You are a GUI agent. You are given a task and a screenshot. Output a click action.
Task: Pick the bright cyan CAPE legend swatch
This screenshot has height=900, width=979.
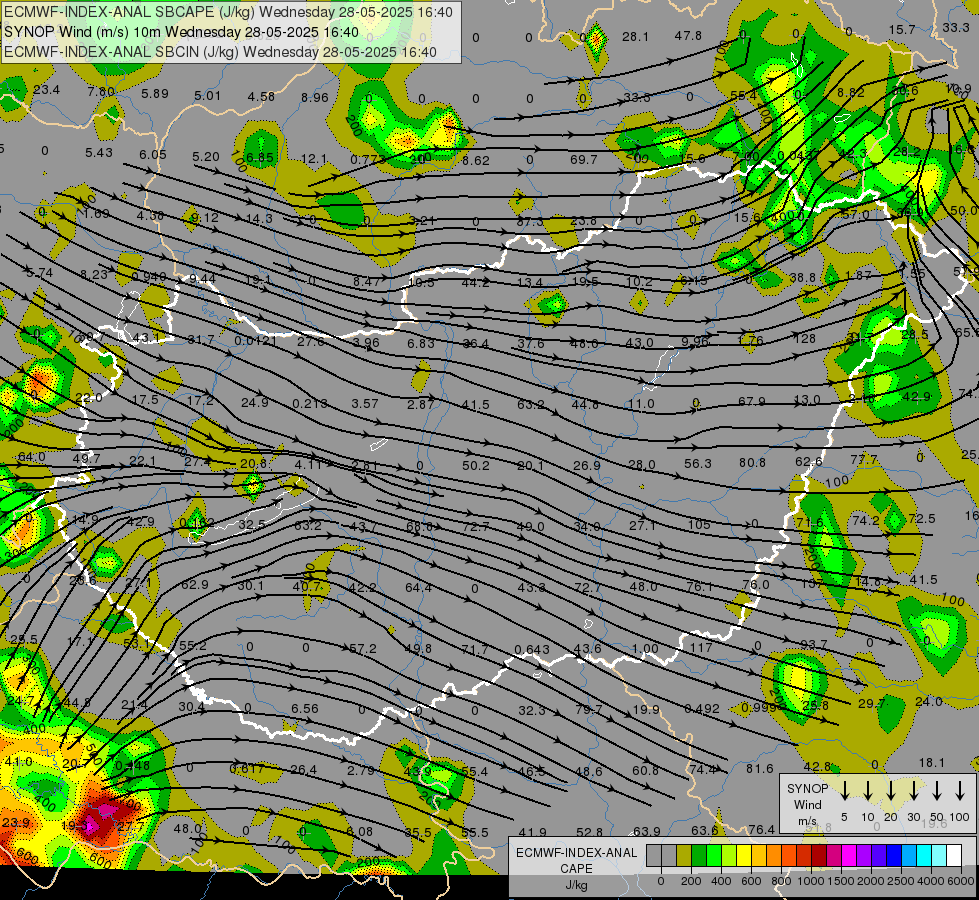923,855
